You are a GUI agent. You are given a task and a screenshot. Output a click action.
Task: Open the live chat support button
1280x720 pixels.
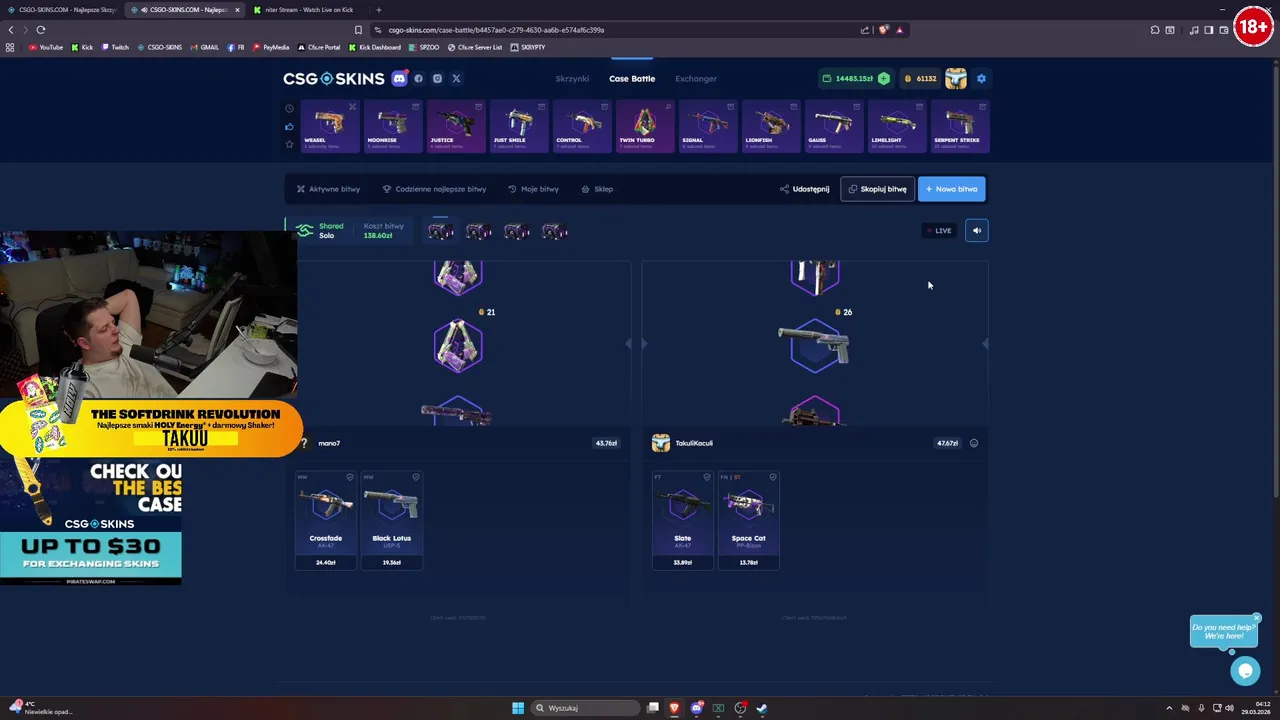pos(1245,671)
